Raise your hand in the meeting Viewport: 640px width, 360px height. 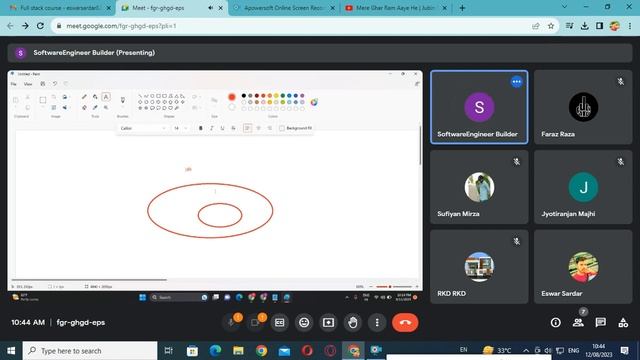353,322
